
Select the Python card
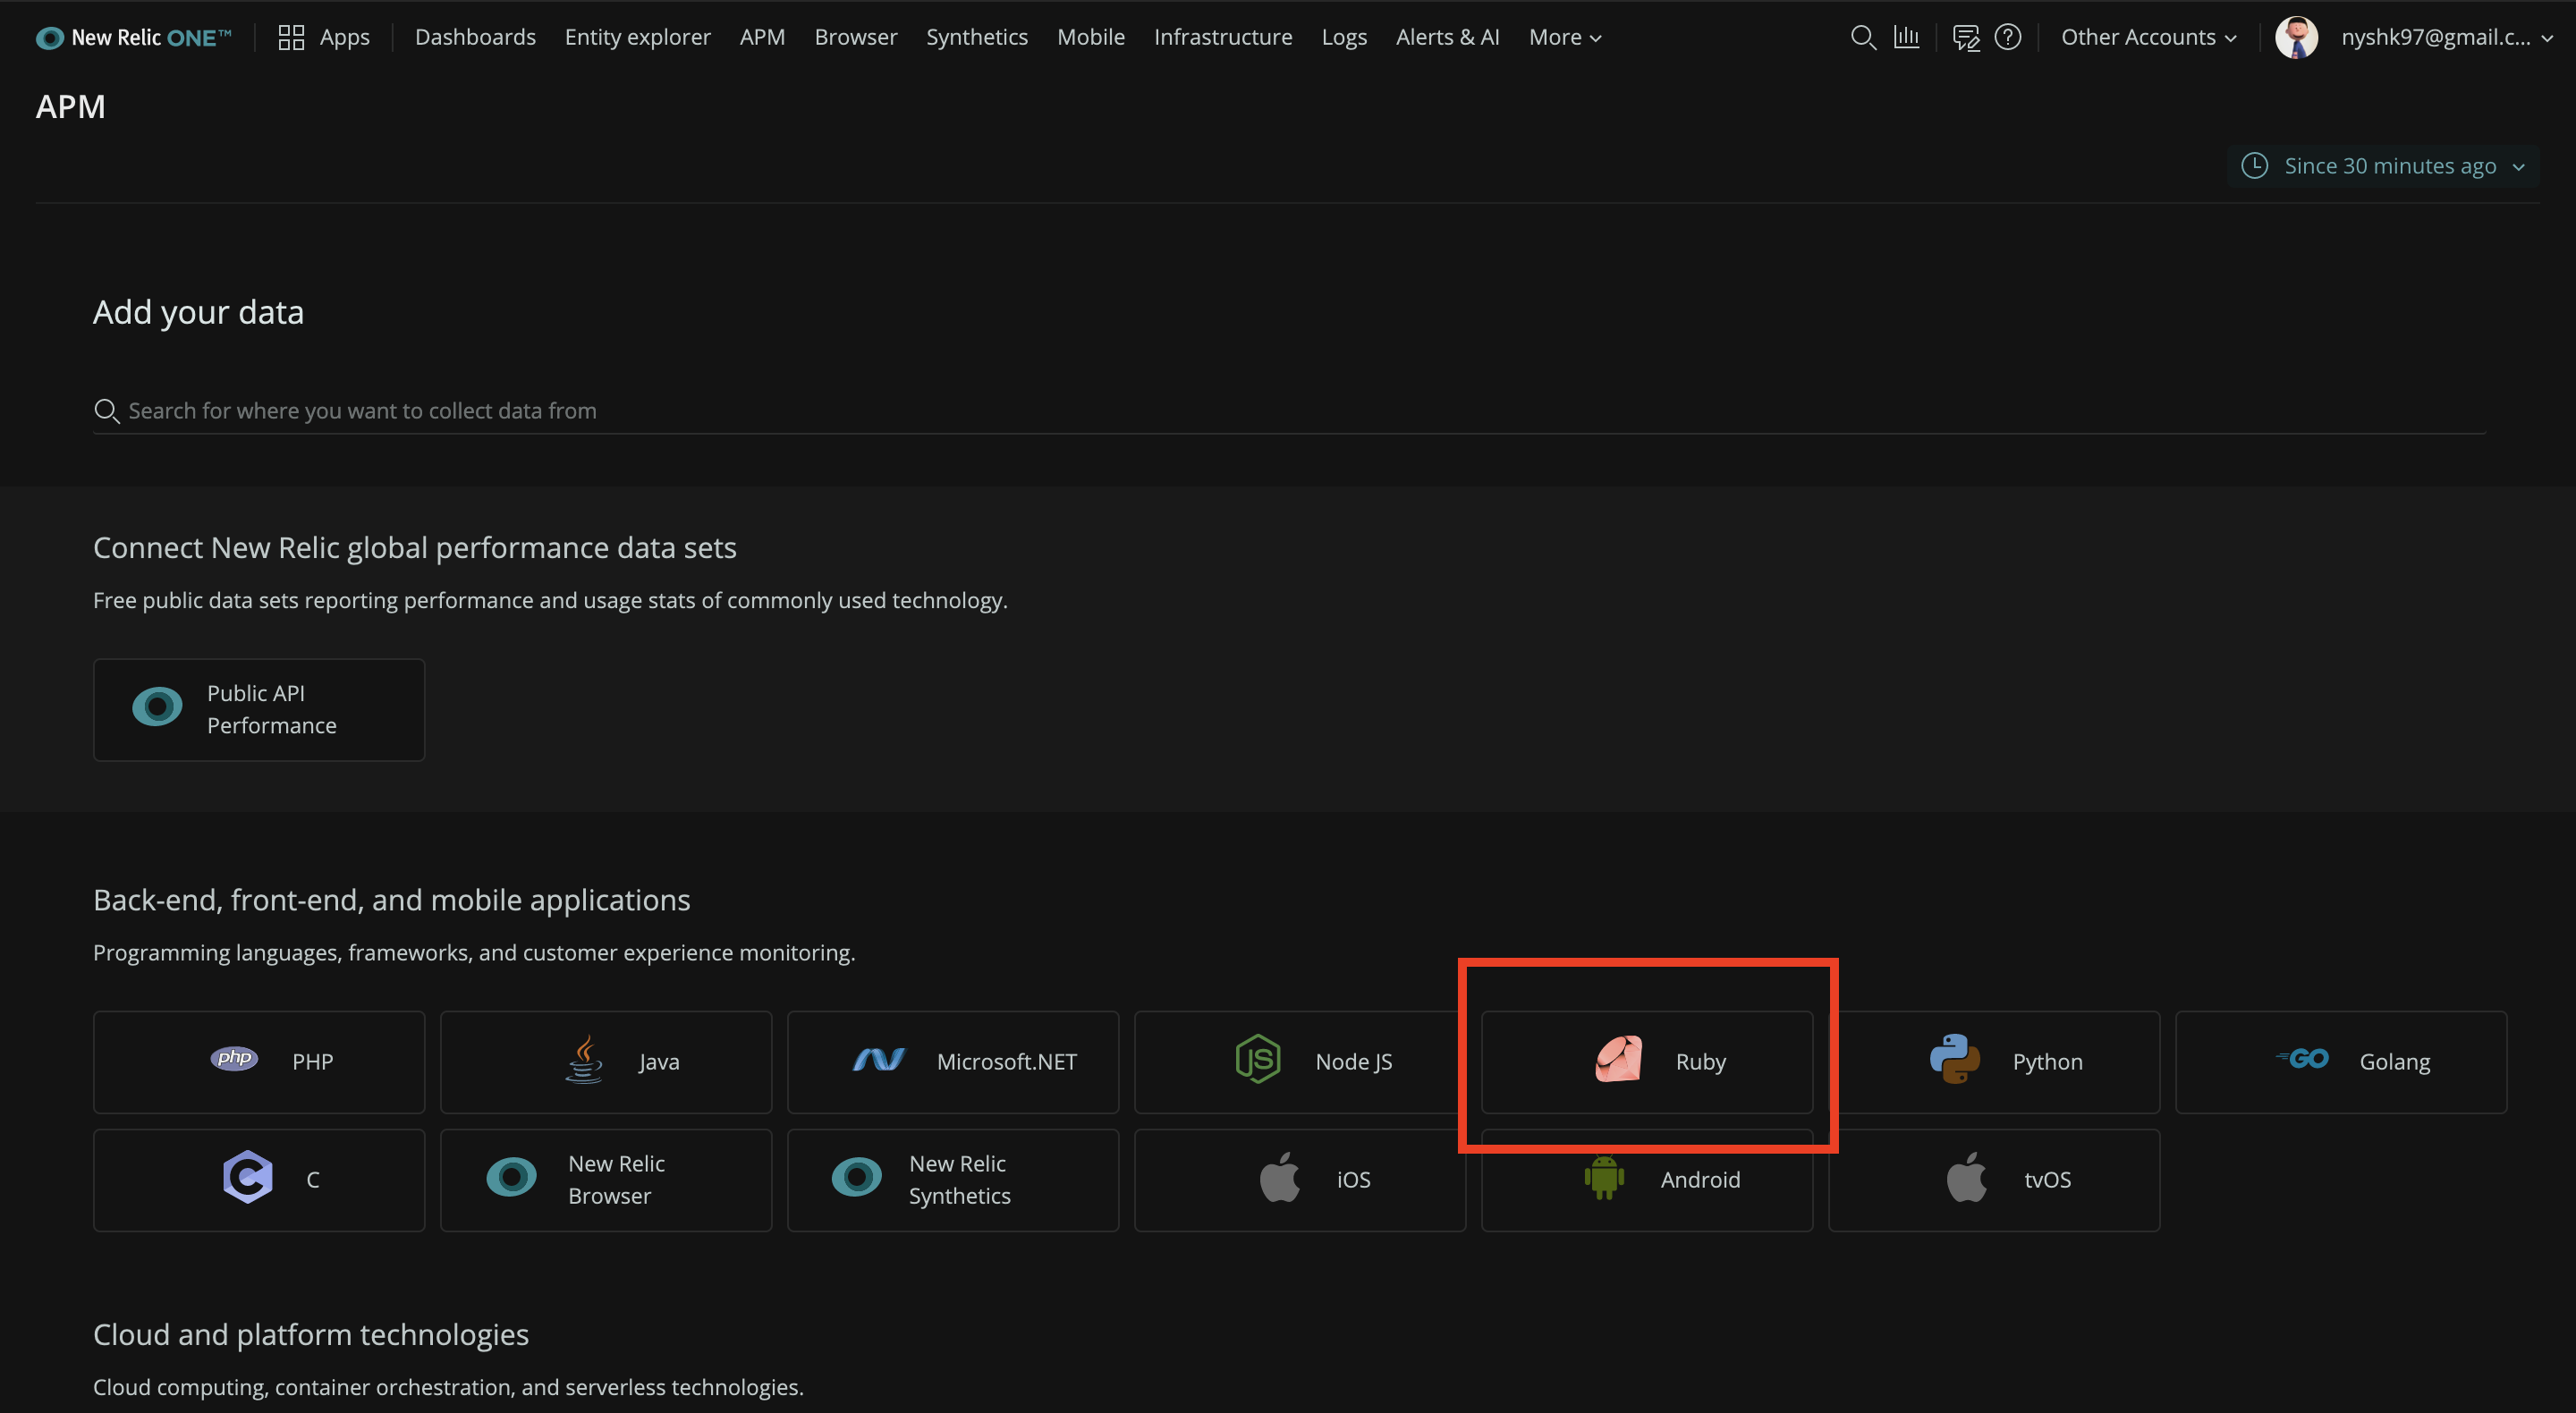coord(1994,1062)
